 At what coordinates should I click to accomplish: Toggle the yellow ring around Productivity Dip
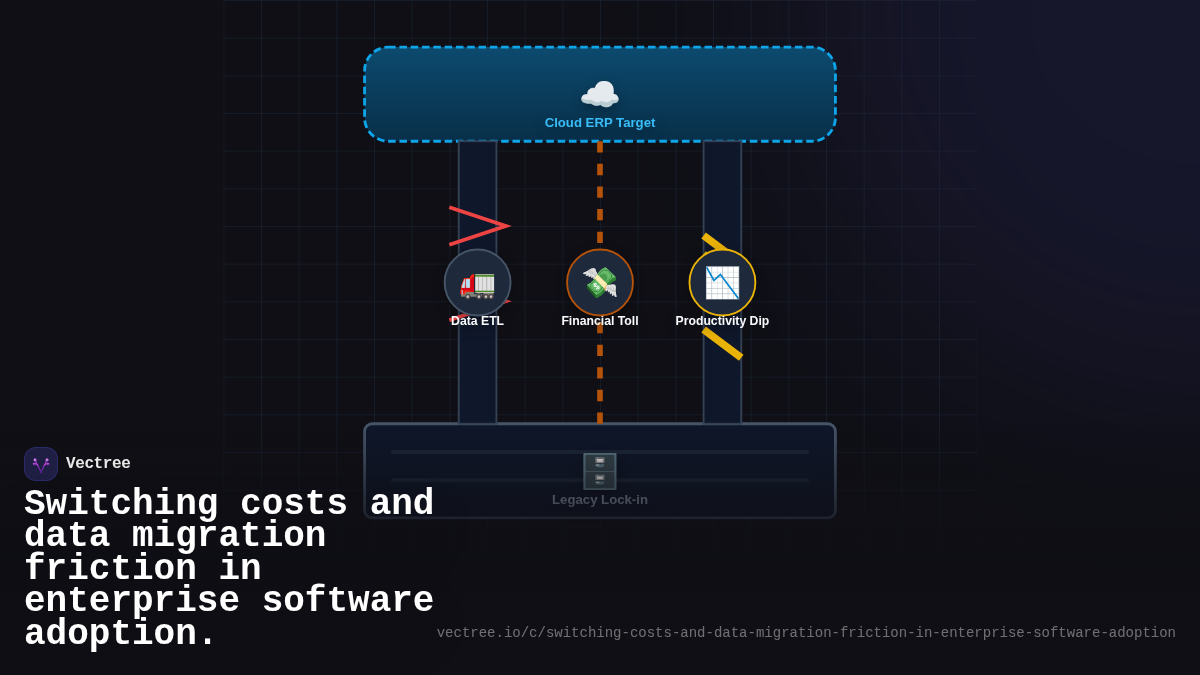[721, 252]
